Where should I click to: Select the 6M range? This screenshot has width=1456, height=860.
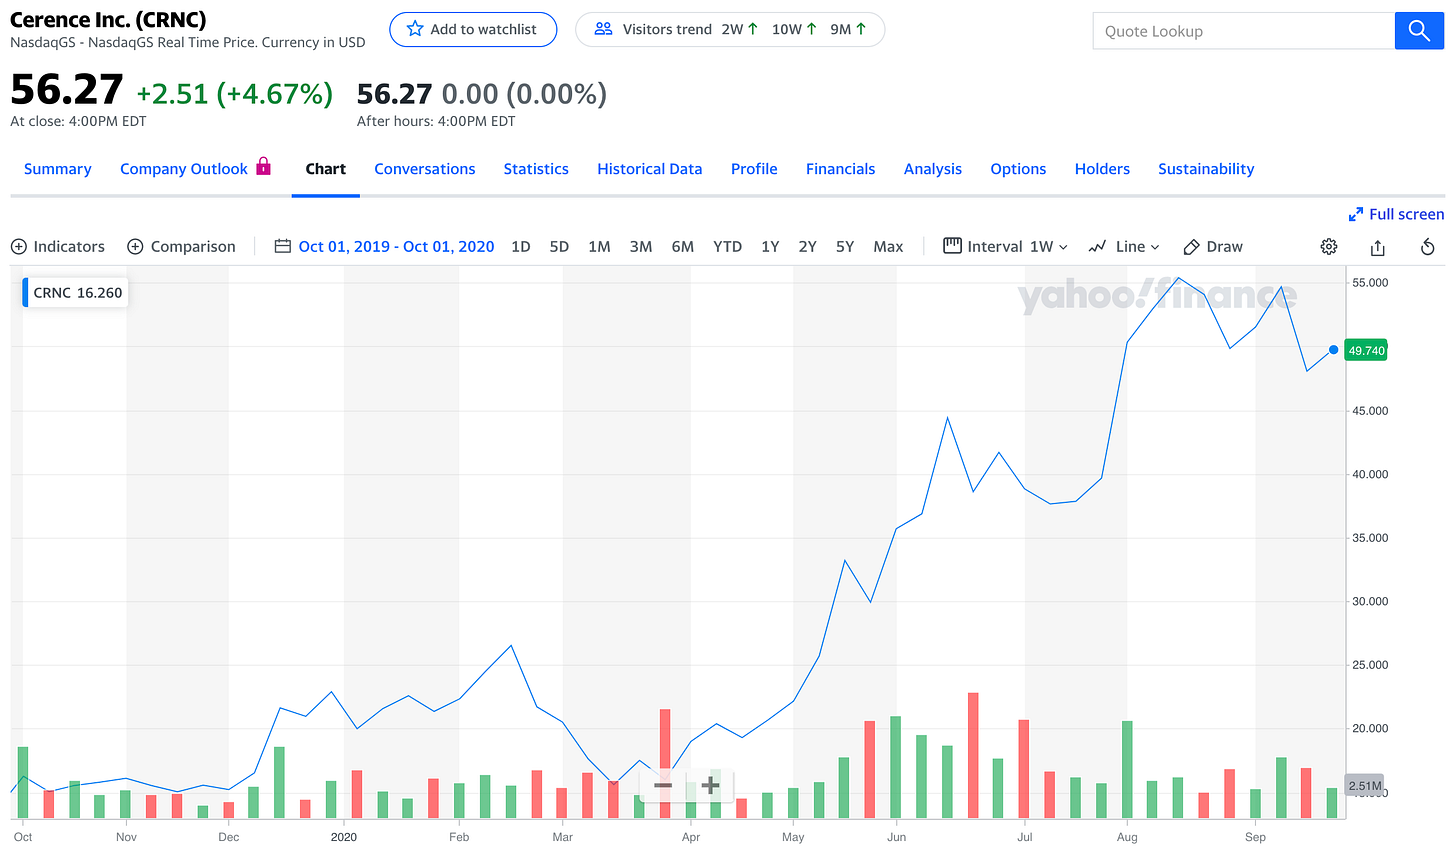683,246
